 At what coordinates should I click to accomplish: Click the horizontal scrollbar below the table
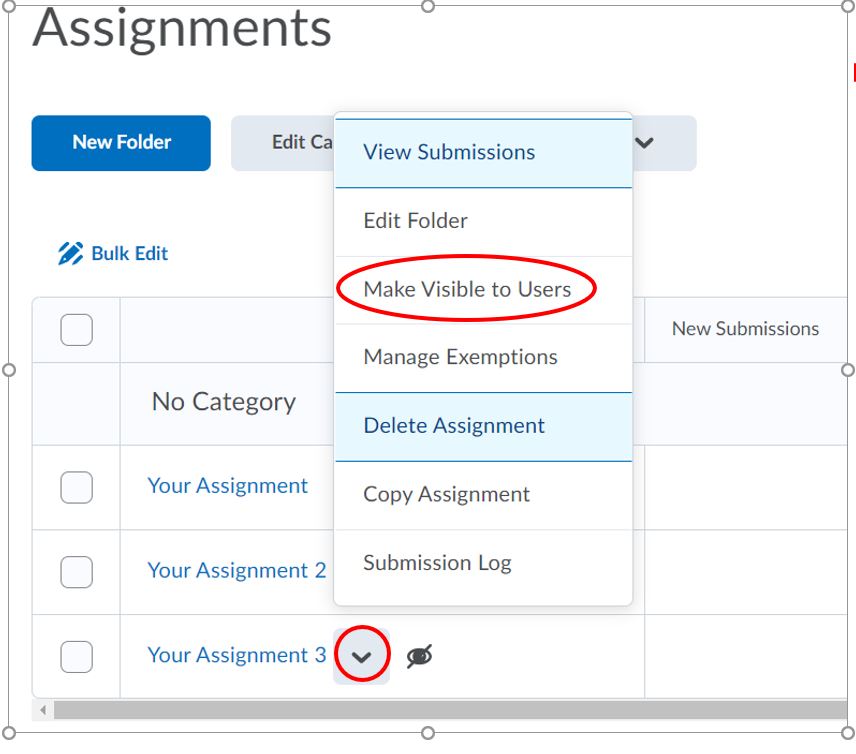tap(440, 709)
